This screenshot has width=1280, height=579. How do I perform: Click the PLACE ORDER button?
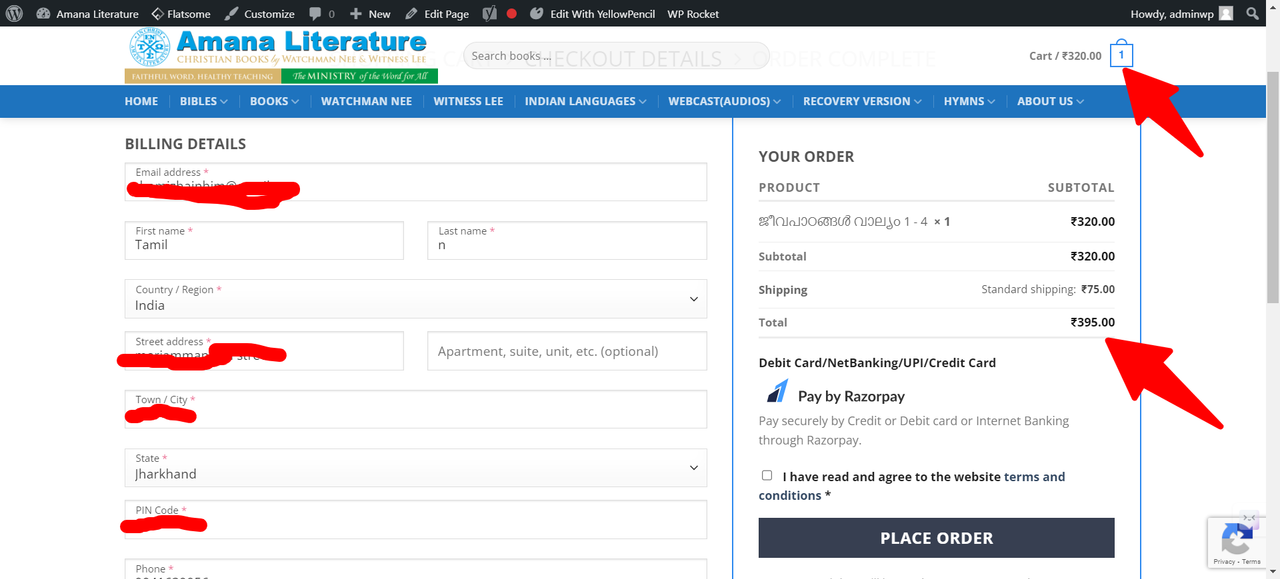[x=936, y=538]
